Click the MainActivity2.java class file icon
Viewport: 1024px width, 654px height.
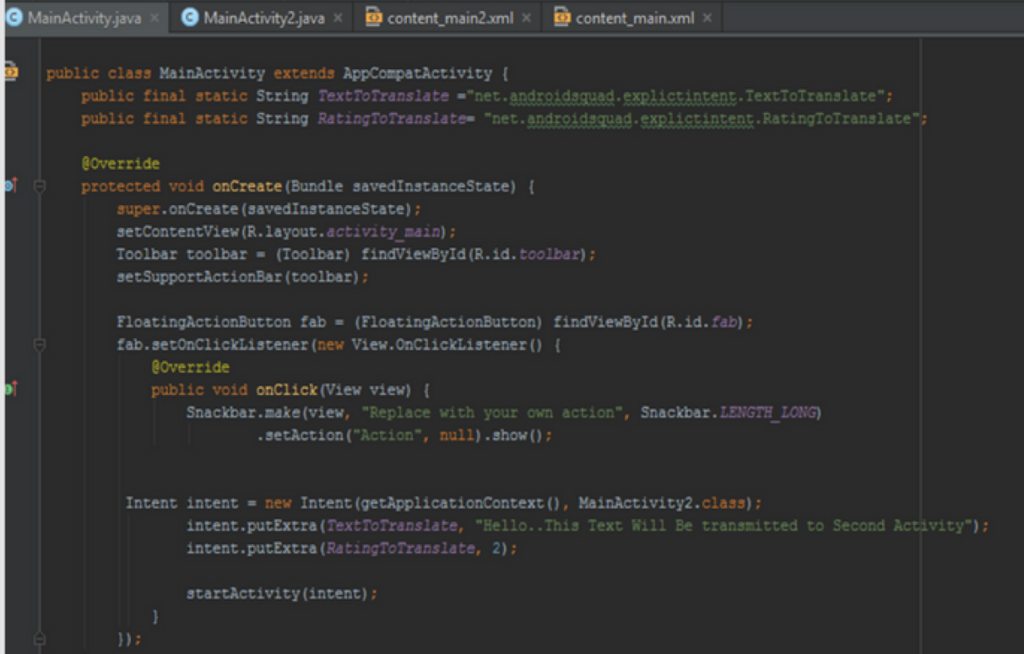coord(190,18)
